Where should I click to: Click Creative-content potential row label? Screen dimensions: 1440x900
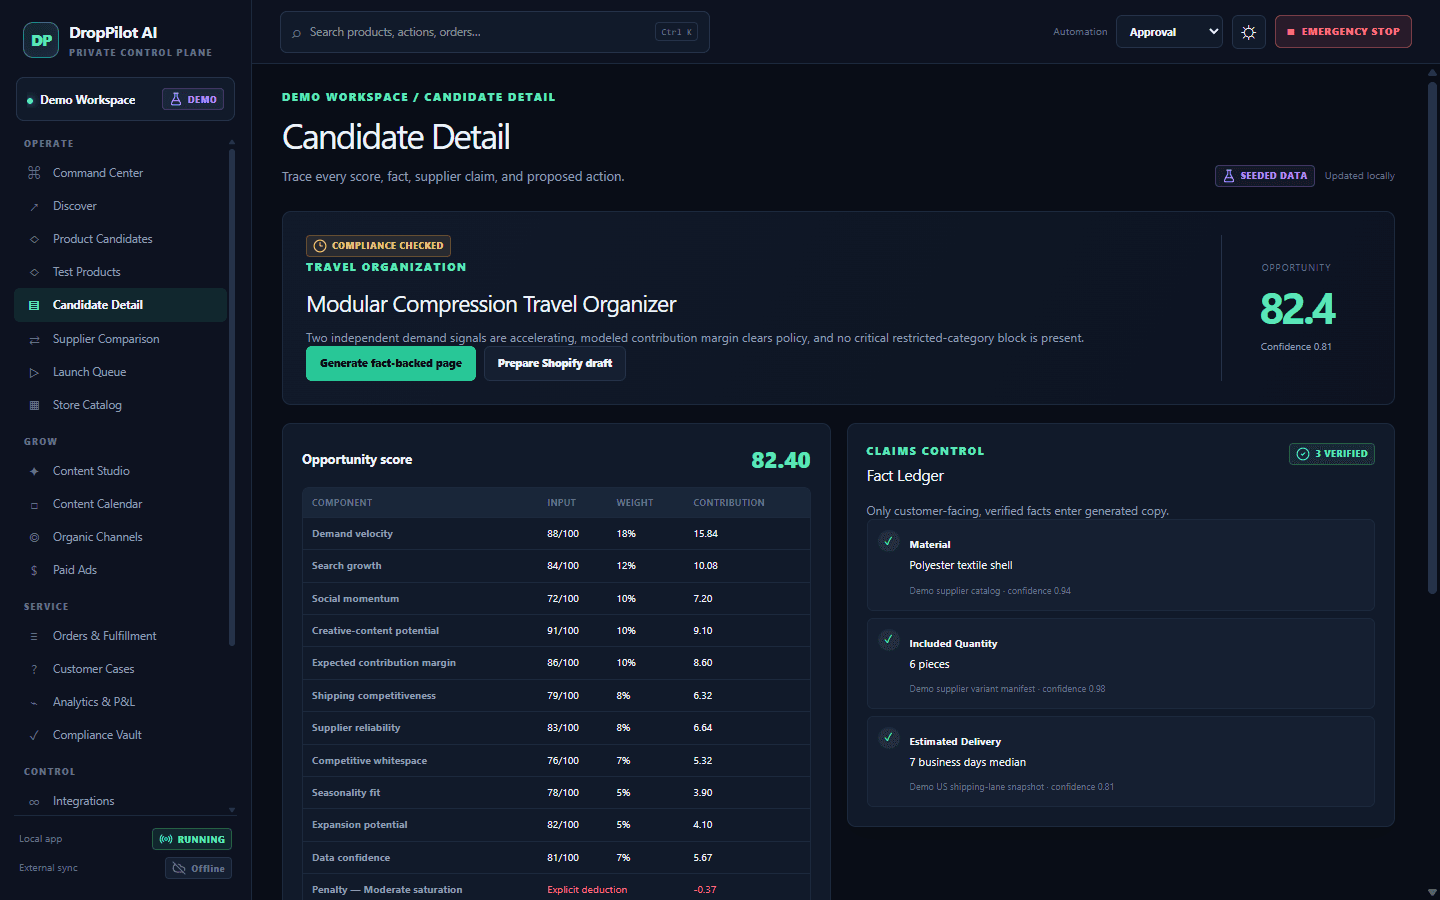[x=375, y=631]
